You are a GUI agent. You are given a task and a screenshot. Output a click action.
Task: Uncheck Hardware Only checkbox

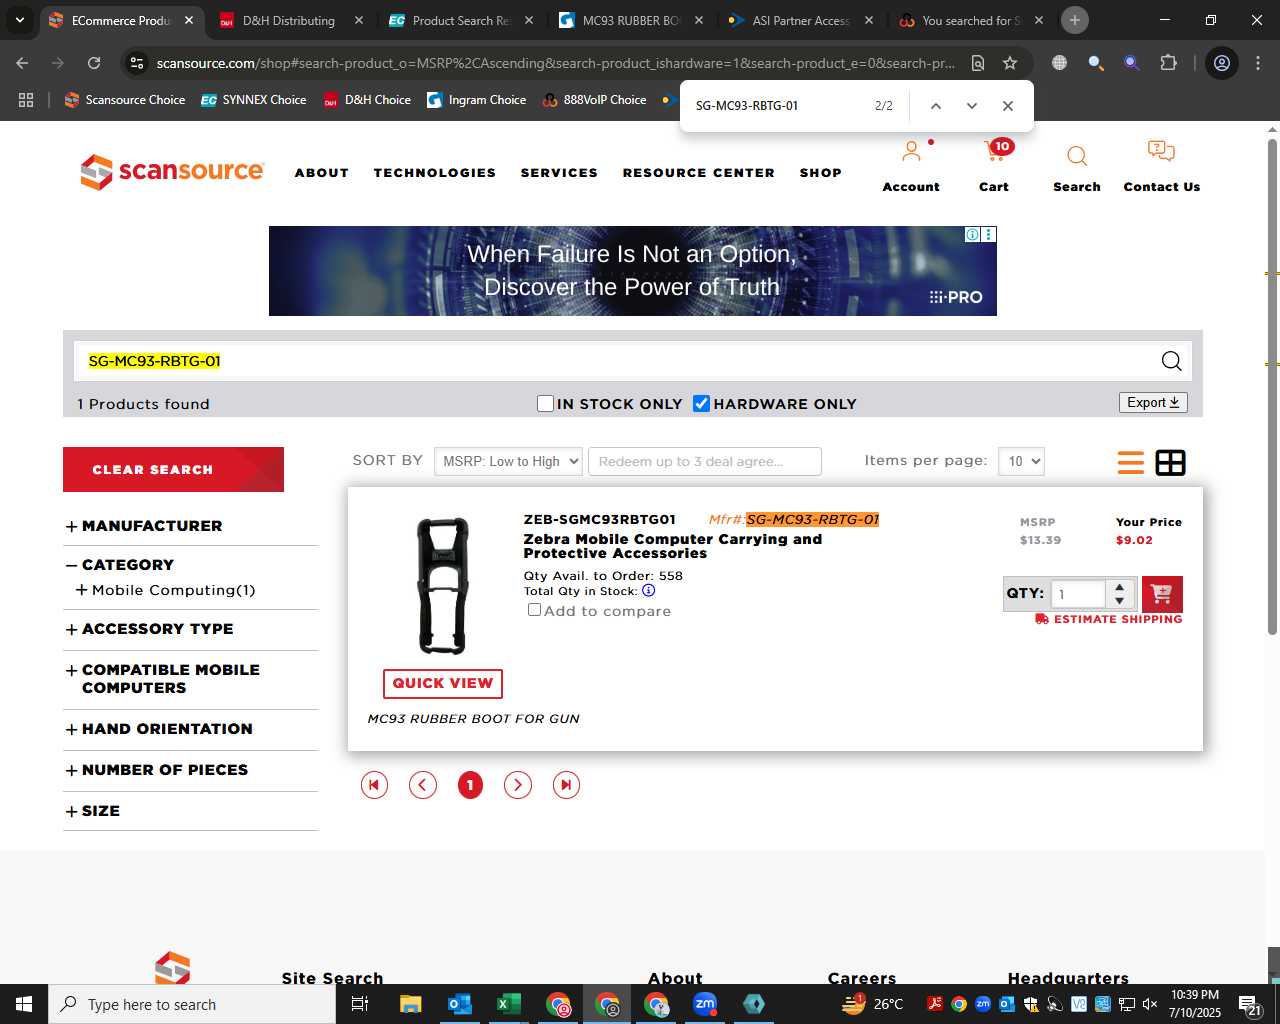[701, 403]
